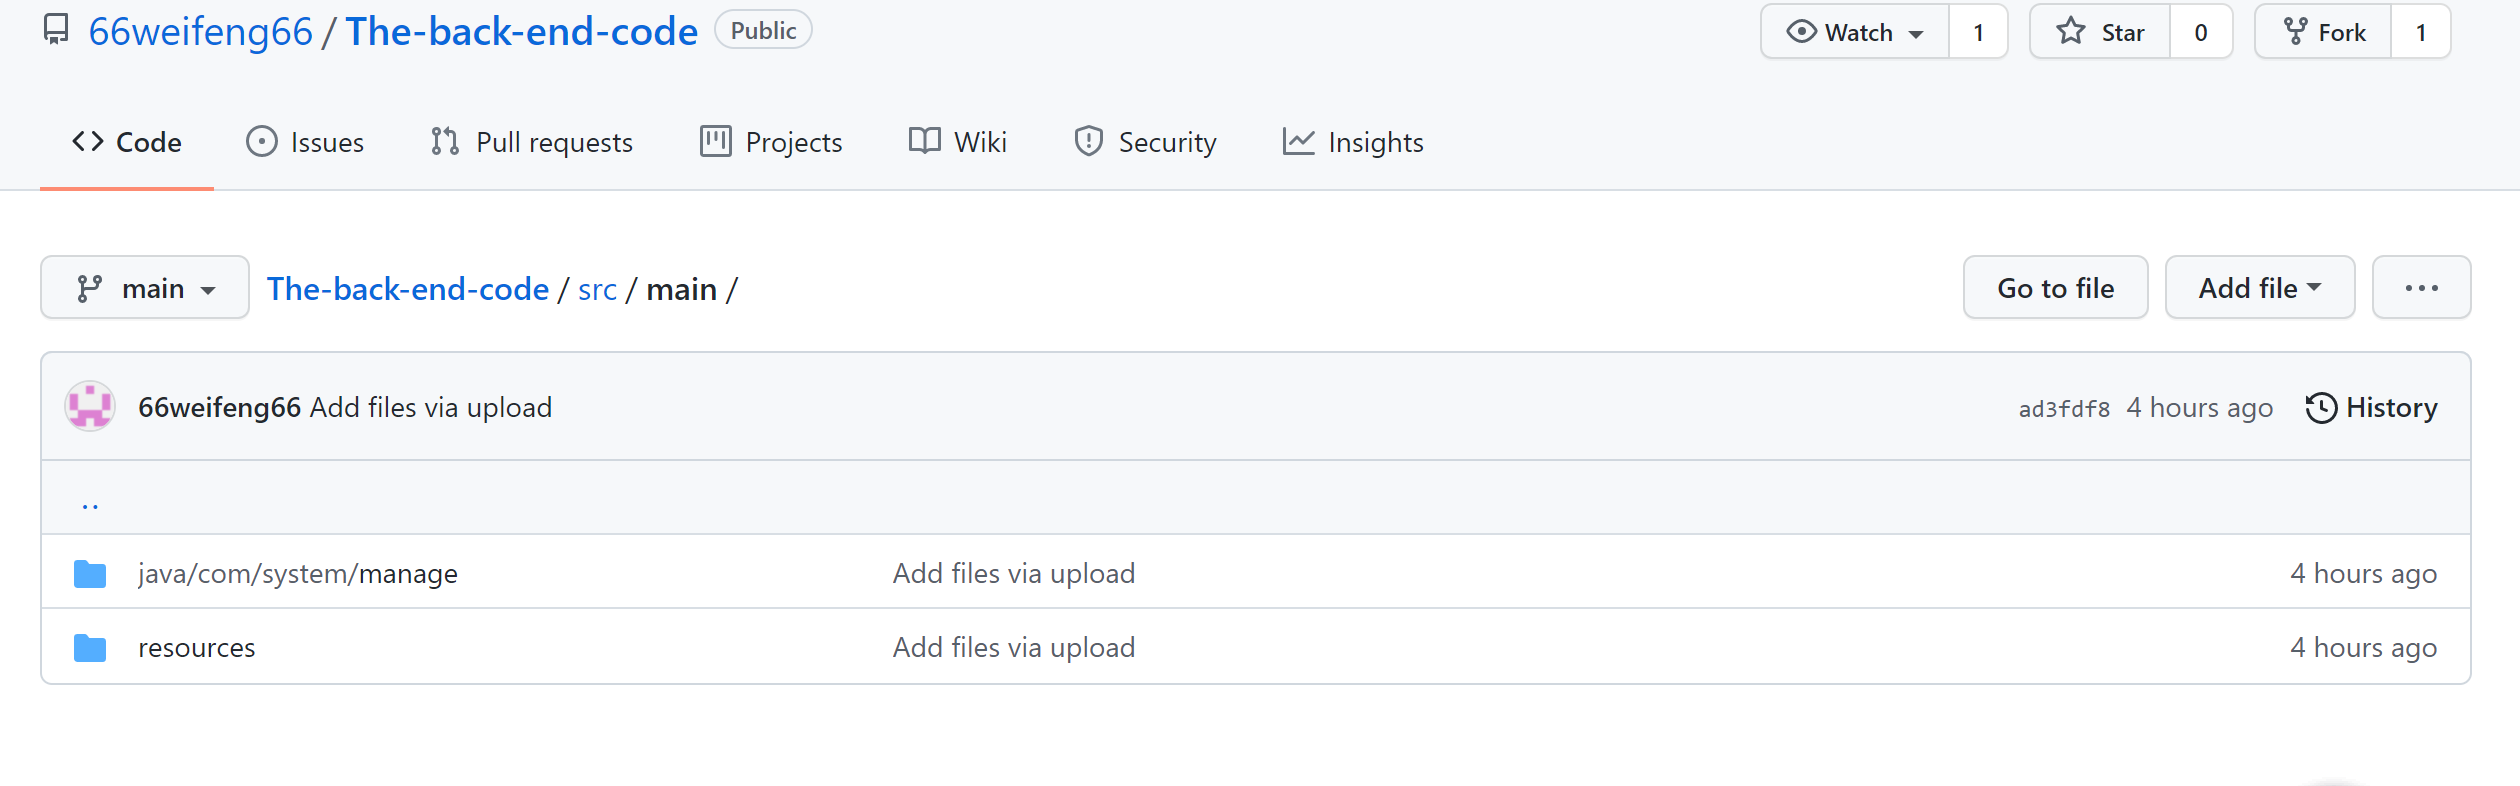Viewport: 2520px width, 786px height.
Task: Switch to the Issues tab
Action: tap(305, 142)
